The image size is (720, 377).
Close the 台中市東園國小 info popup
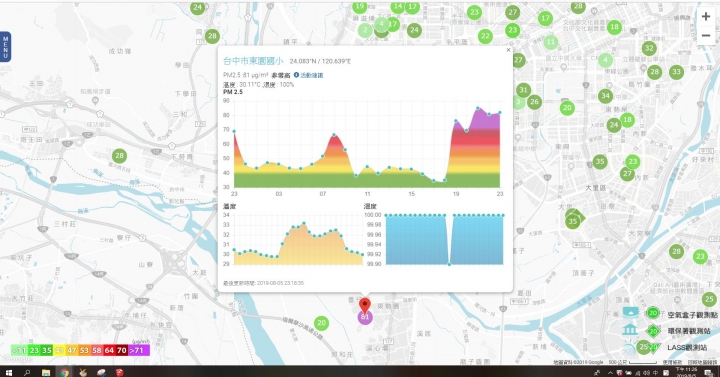pos(508,50)
